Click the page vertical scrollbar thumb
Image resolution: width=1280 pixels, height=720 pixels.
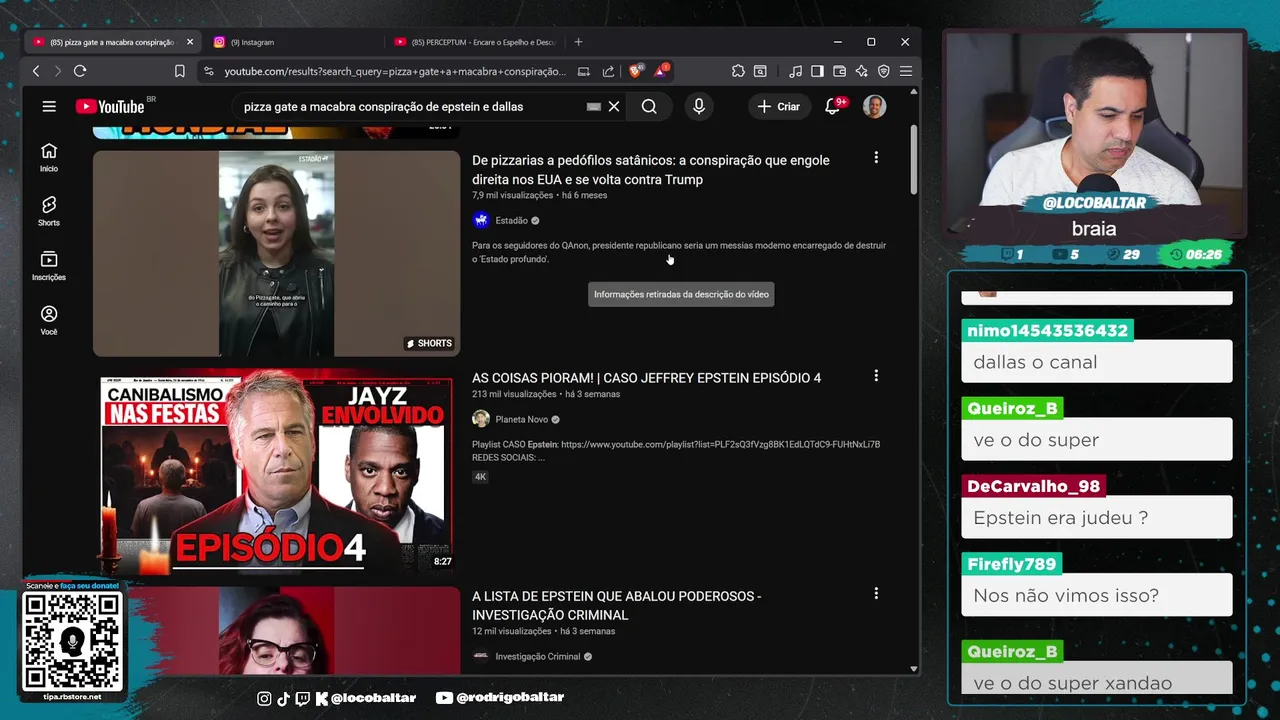(x=914, y=162)
